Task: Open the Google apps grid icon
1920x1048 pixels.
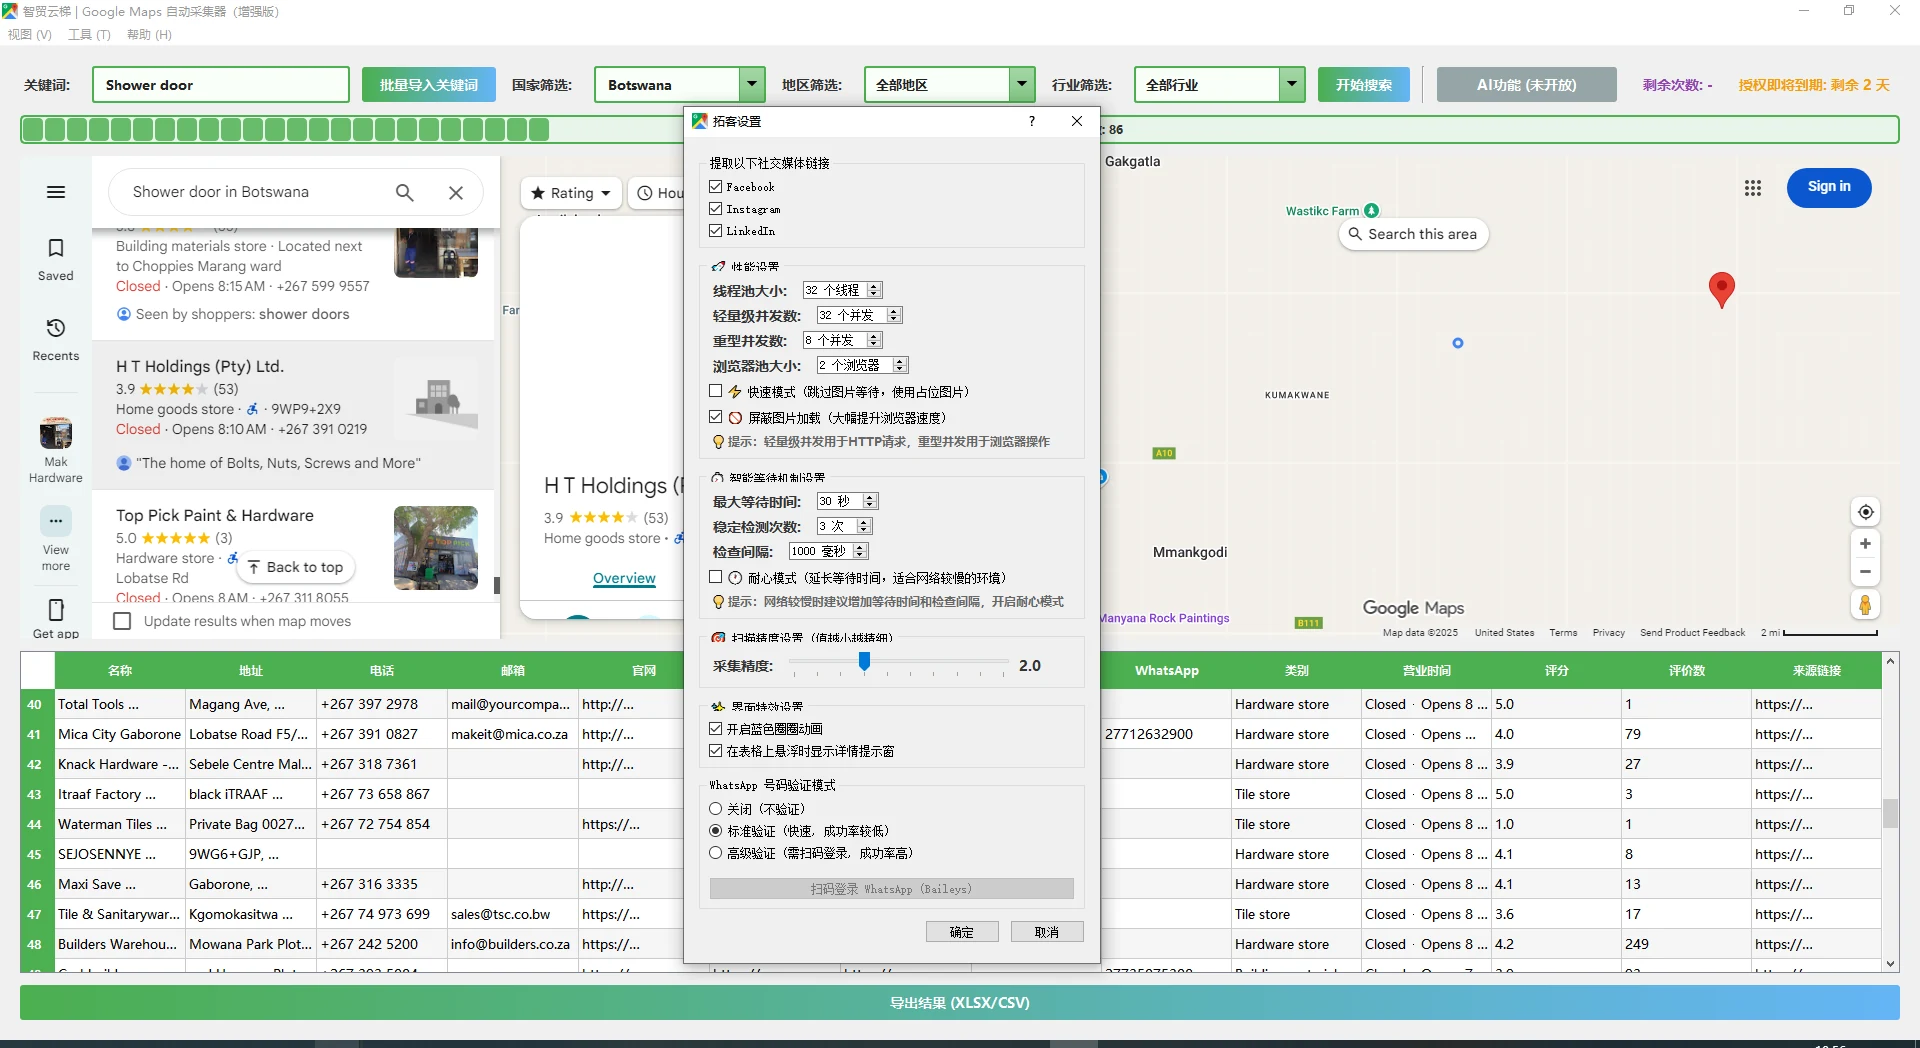Action: tap(1753, 188)
